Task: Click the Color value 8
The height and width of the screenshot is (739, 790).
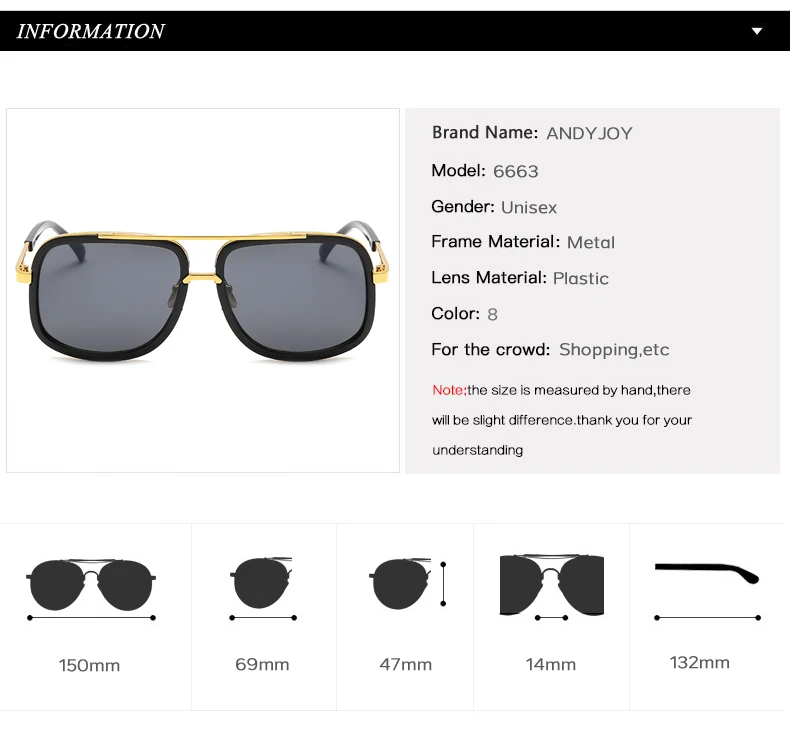Action: click(492, 314)
